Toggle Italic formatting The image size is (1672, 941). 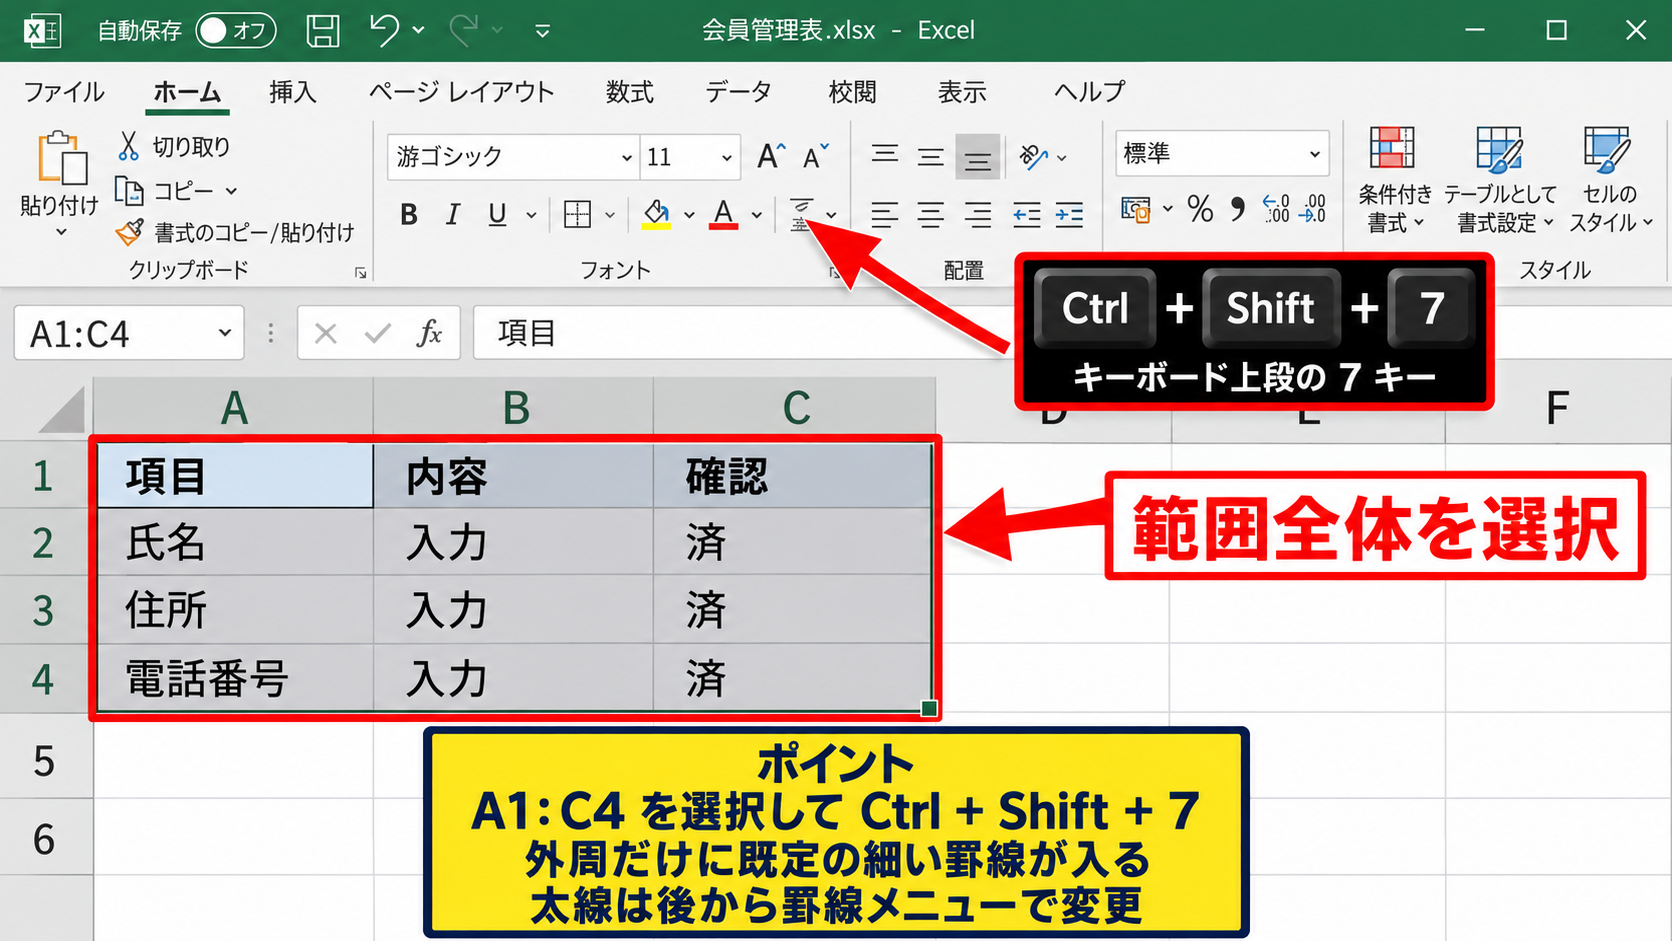pos(453,214)
